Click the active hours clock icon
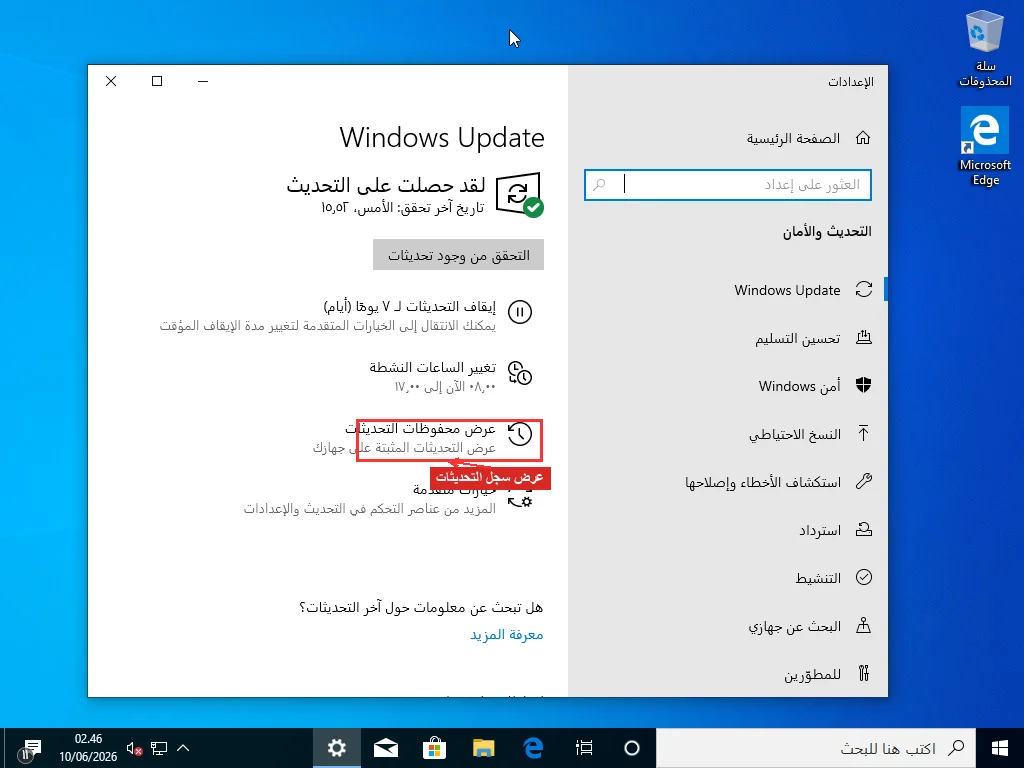 click(x=520, y=374)
